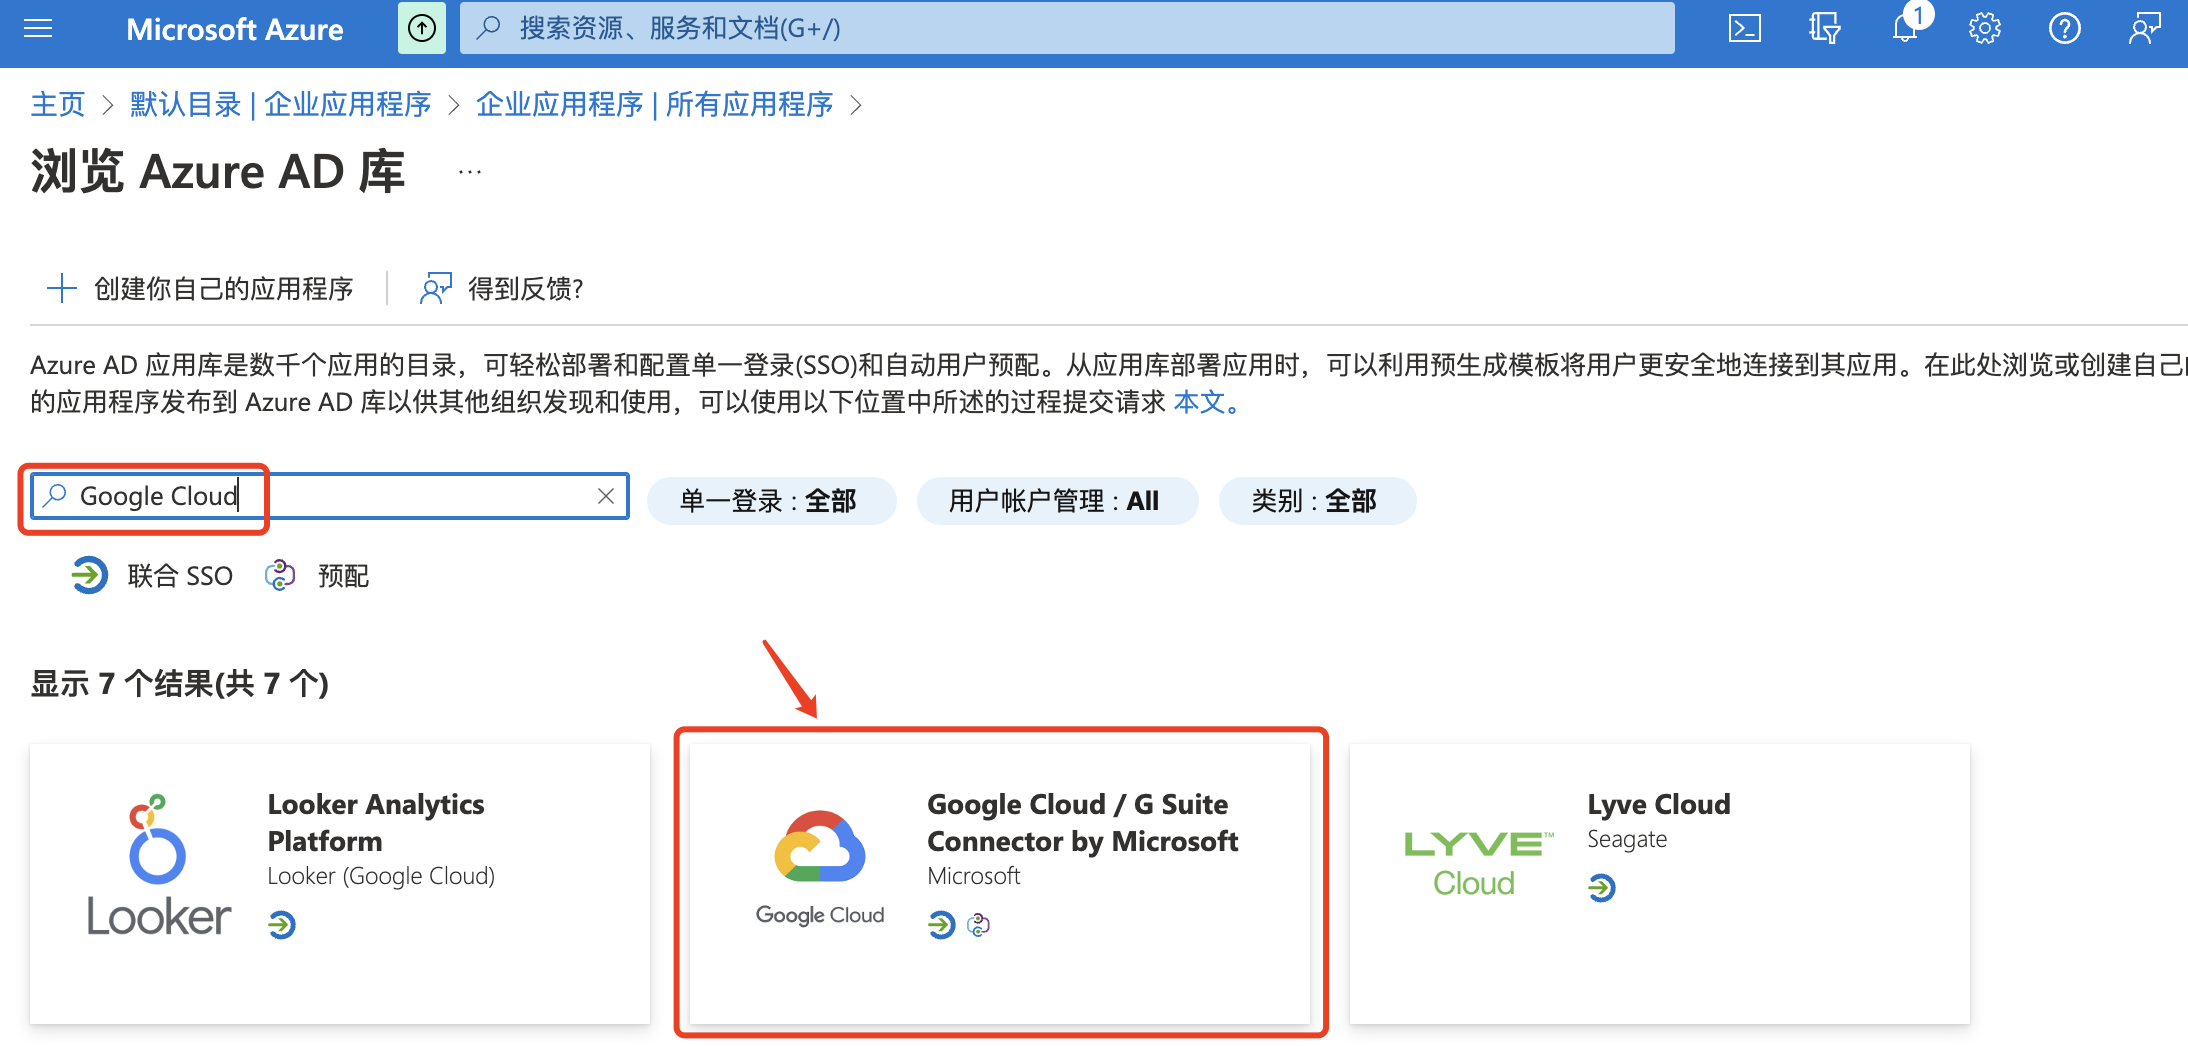Open the notifications bell
Screen dimensions: 2188x1046
click(x=1905, y=28)
